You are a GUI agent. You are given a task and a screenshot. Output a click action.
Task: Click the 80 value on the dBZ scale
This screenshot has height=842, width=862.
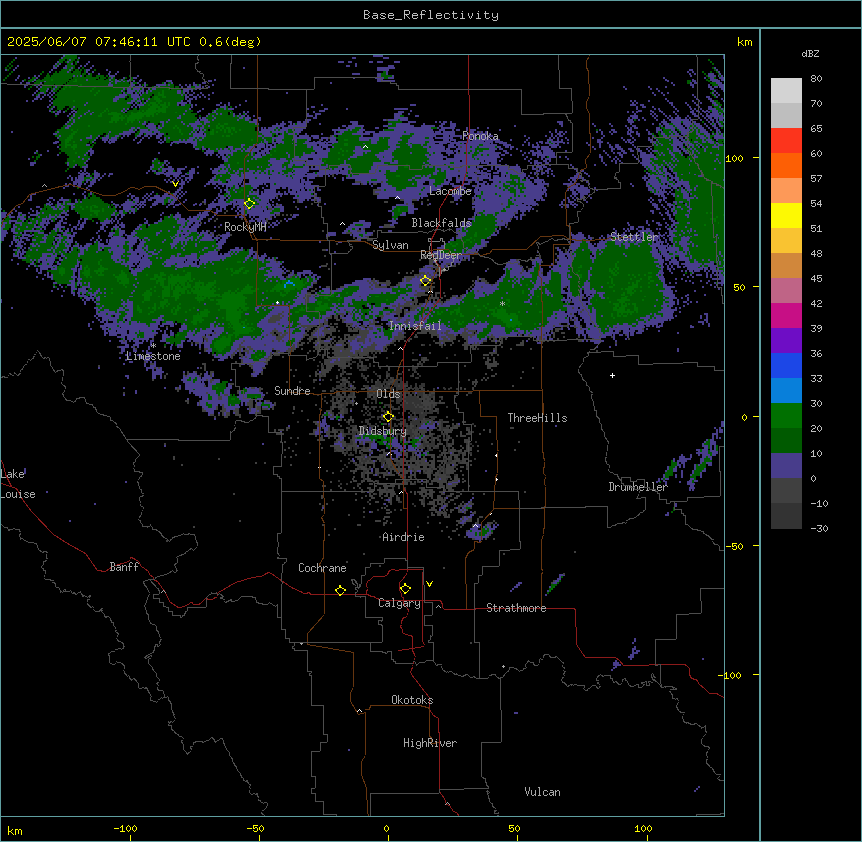816,79
